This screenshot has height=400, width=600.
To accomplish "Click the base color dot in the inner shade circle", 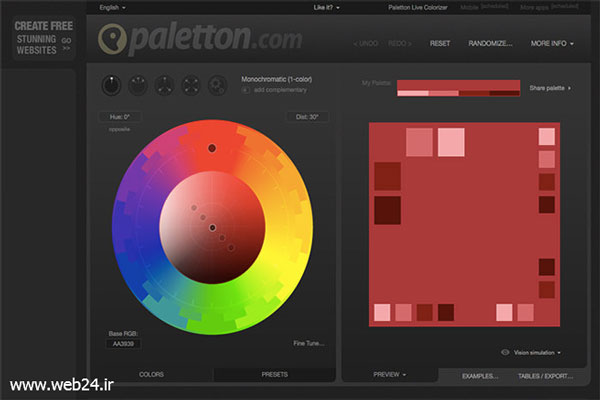I will pyautogui.click(x=212, y=228).
